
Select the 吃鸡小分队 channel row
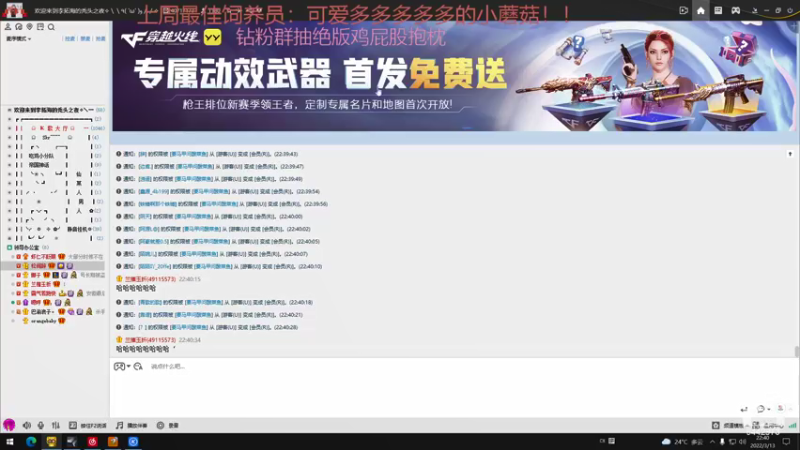tap(56, 156)
